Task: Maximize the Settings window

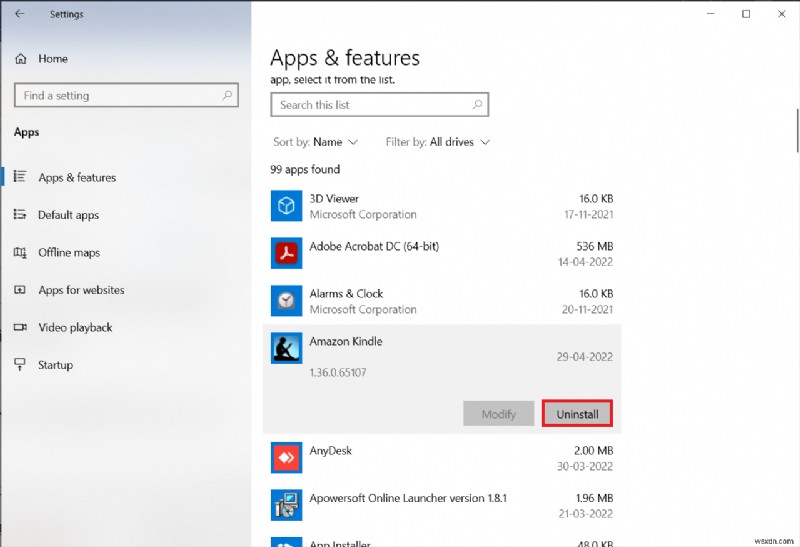Action: pyautogui.click(x=746, y=14)
